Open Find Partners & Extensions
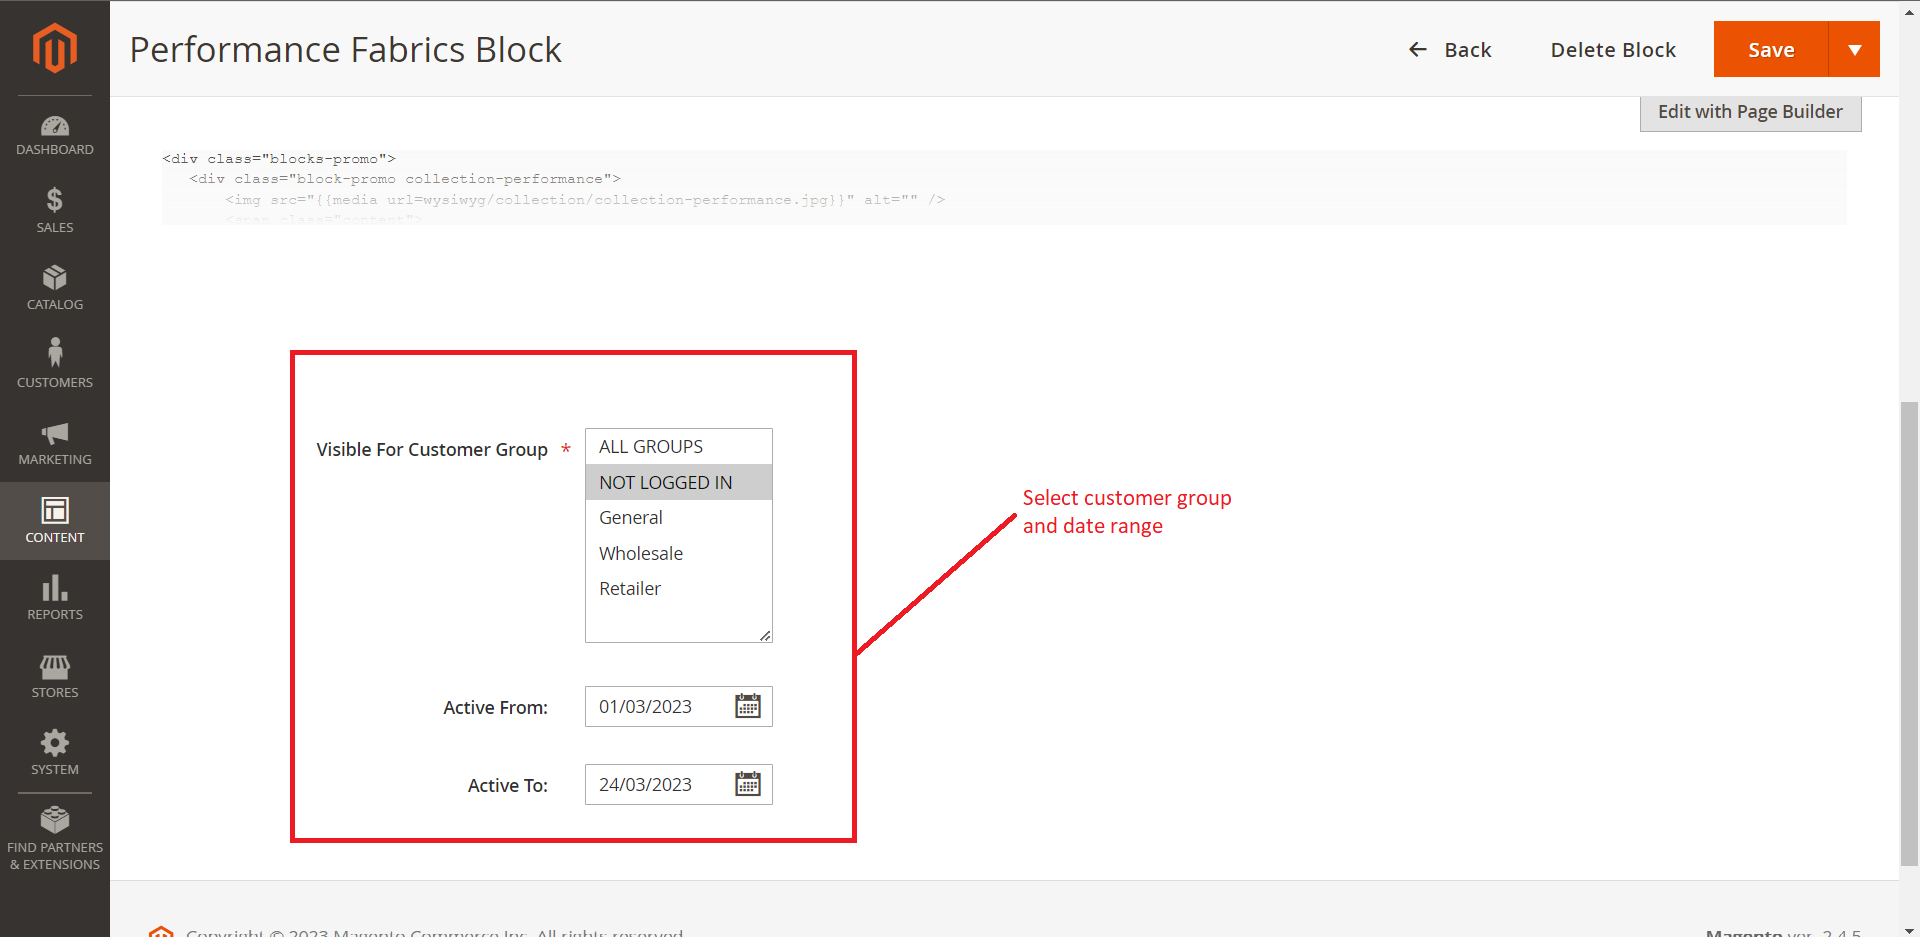1920x937 pixels. click(x=55, y=830)
